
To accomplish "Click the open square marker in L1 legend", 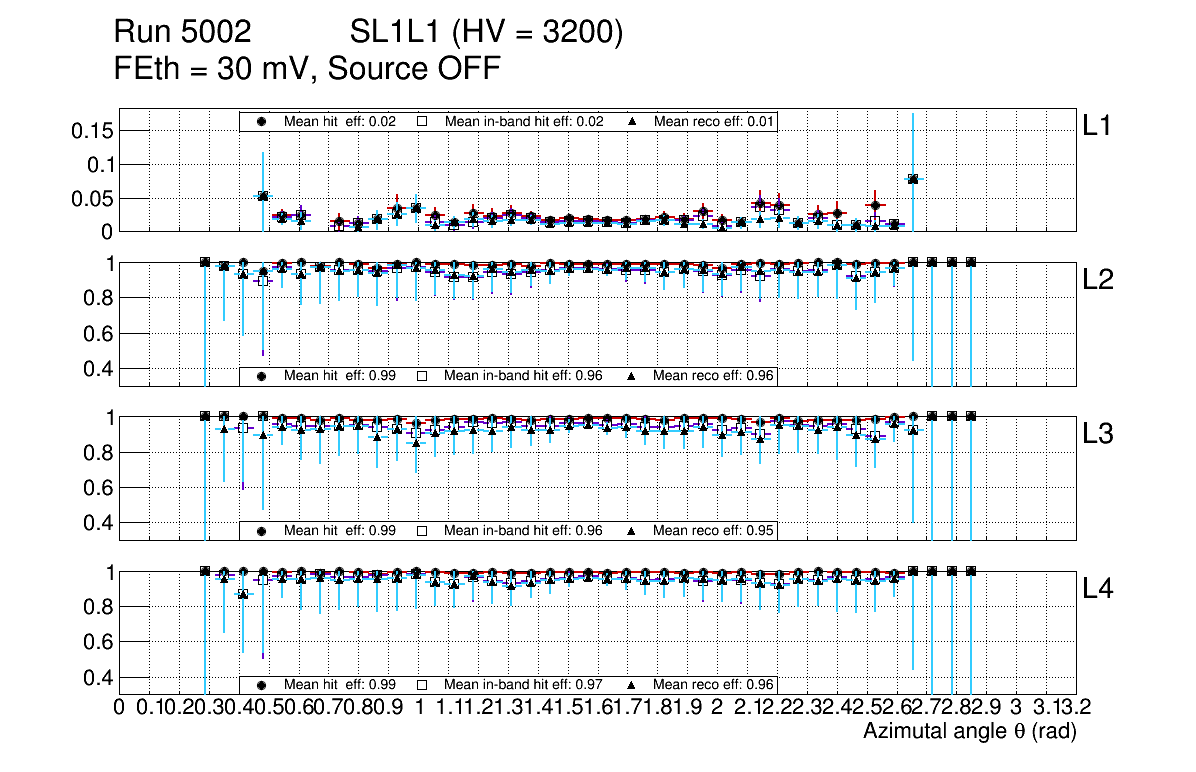I will pos(422,121).
